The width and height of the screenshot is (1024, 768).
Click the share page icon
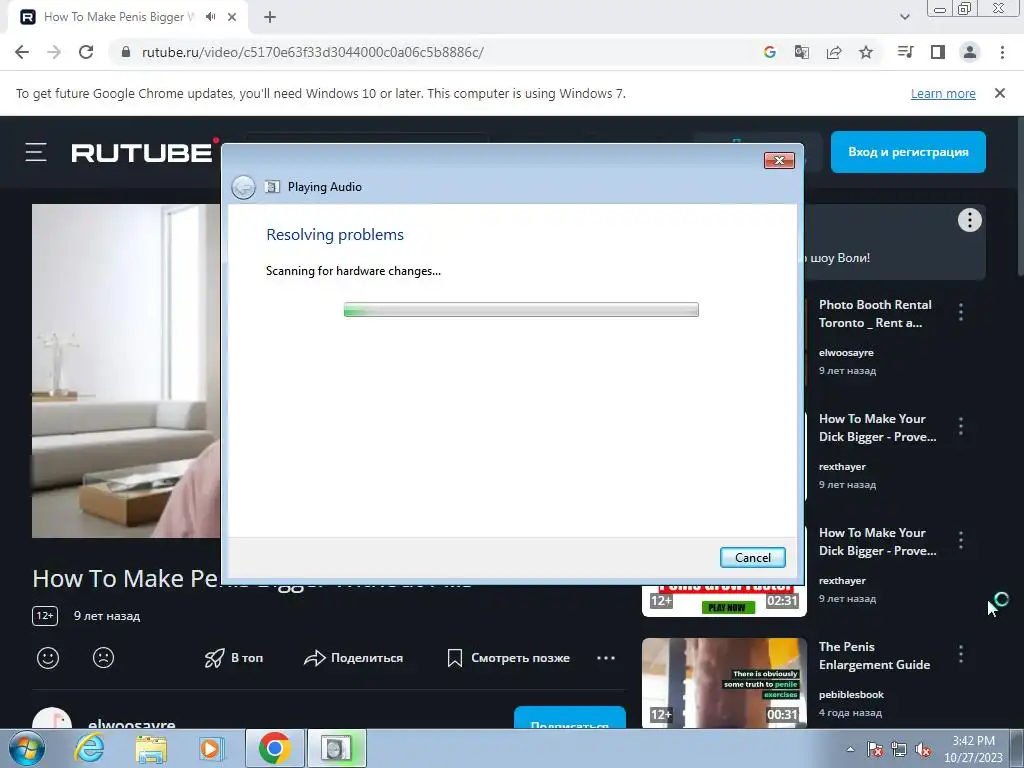pos(834,52)
